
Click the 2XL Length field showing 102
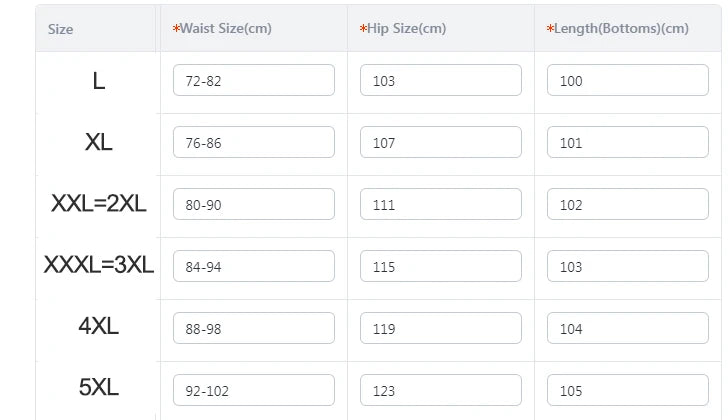pyautogui.click(x=627, y=205)
